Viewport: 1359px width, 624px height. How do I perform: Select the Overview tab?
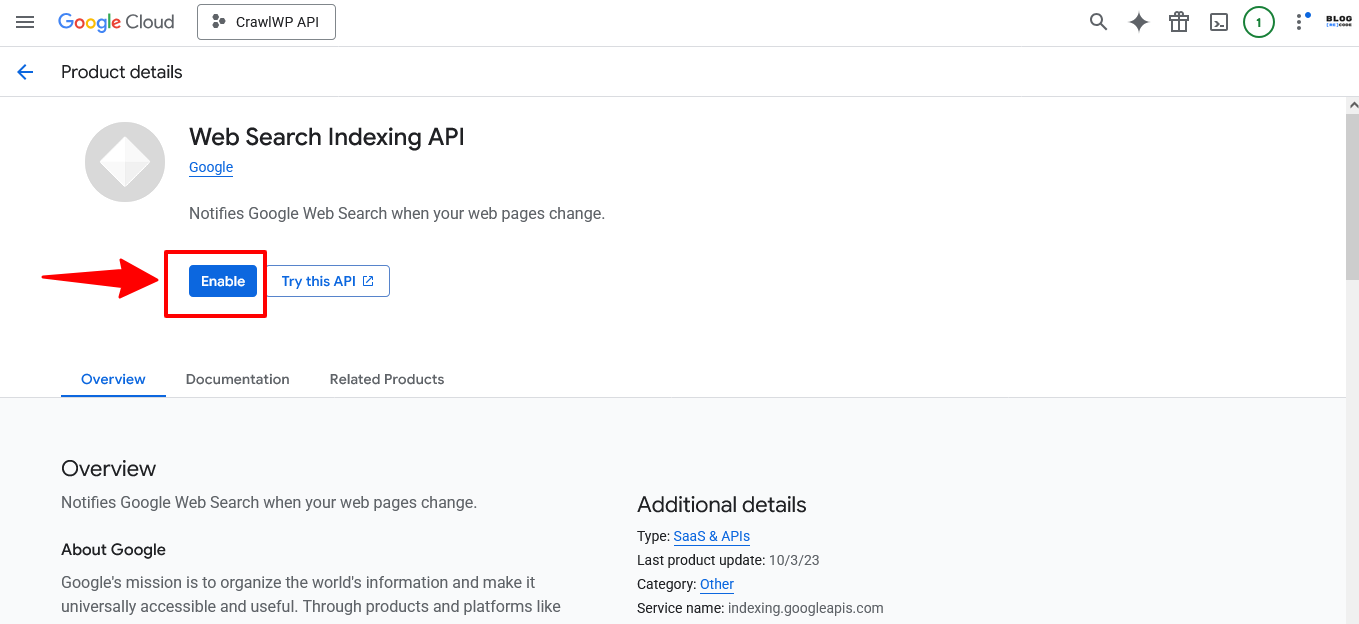click(113, 379)
